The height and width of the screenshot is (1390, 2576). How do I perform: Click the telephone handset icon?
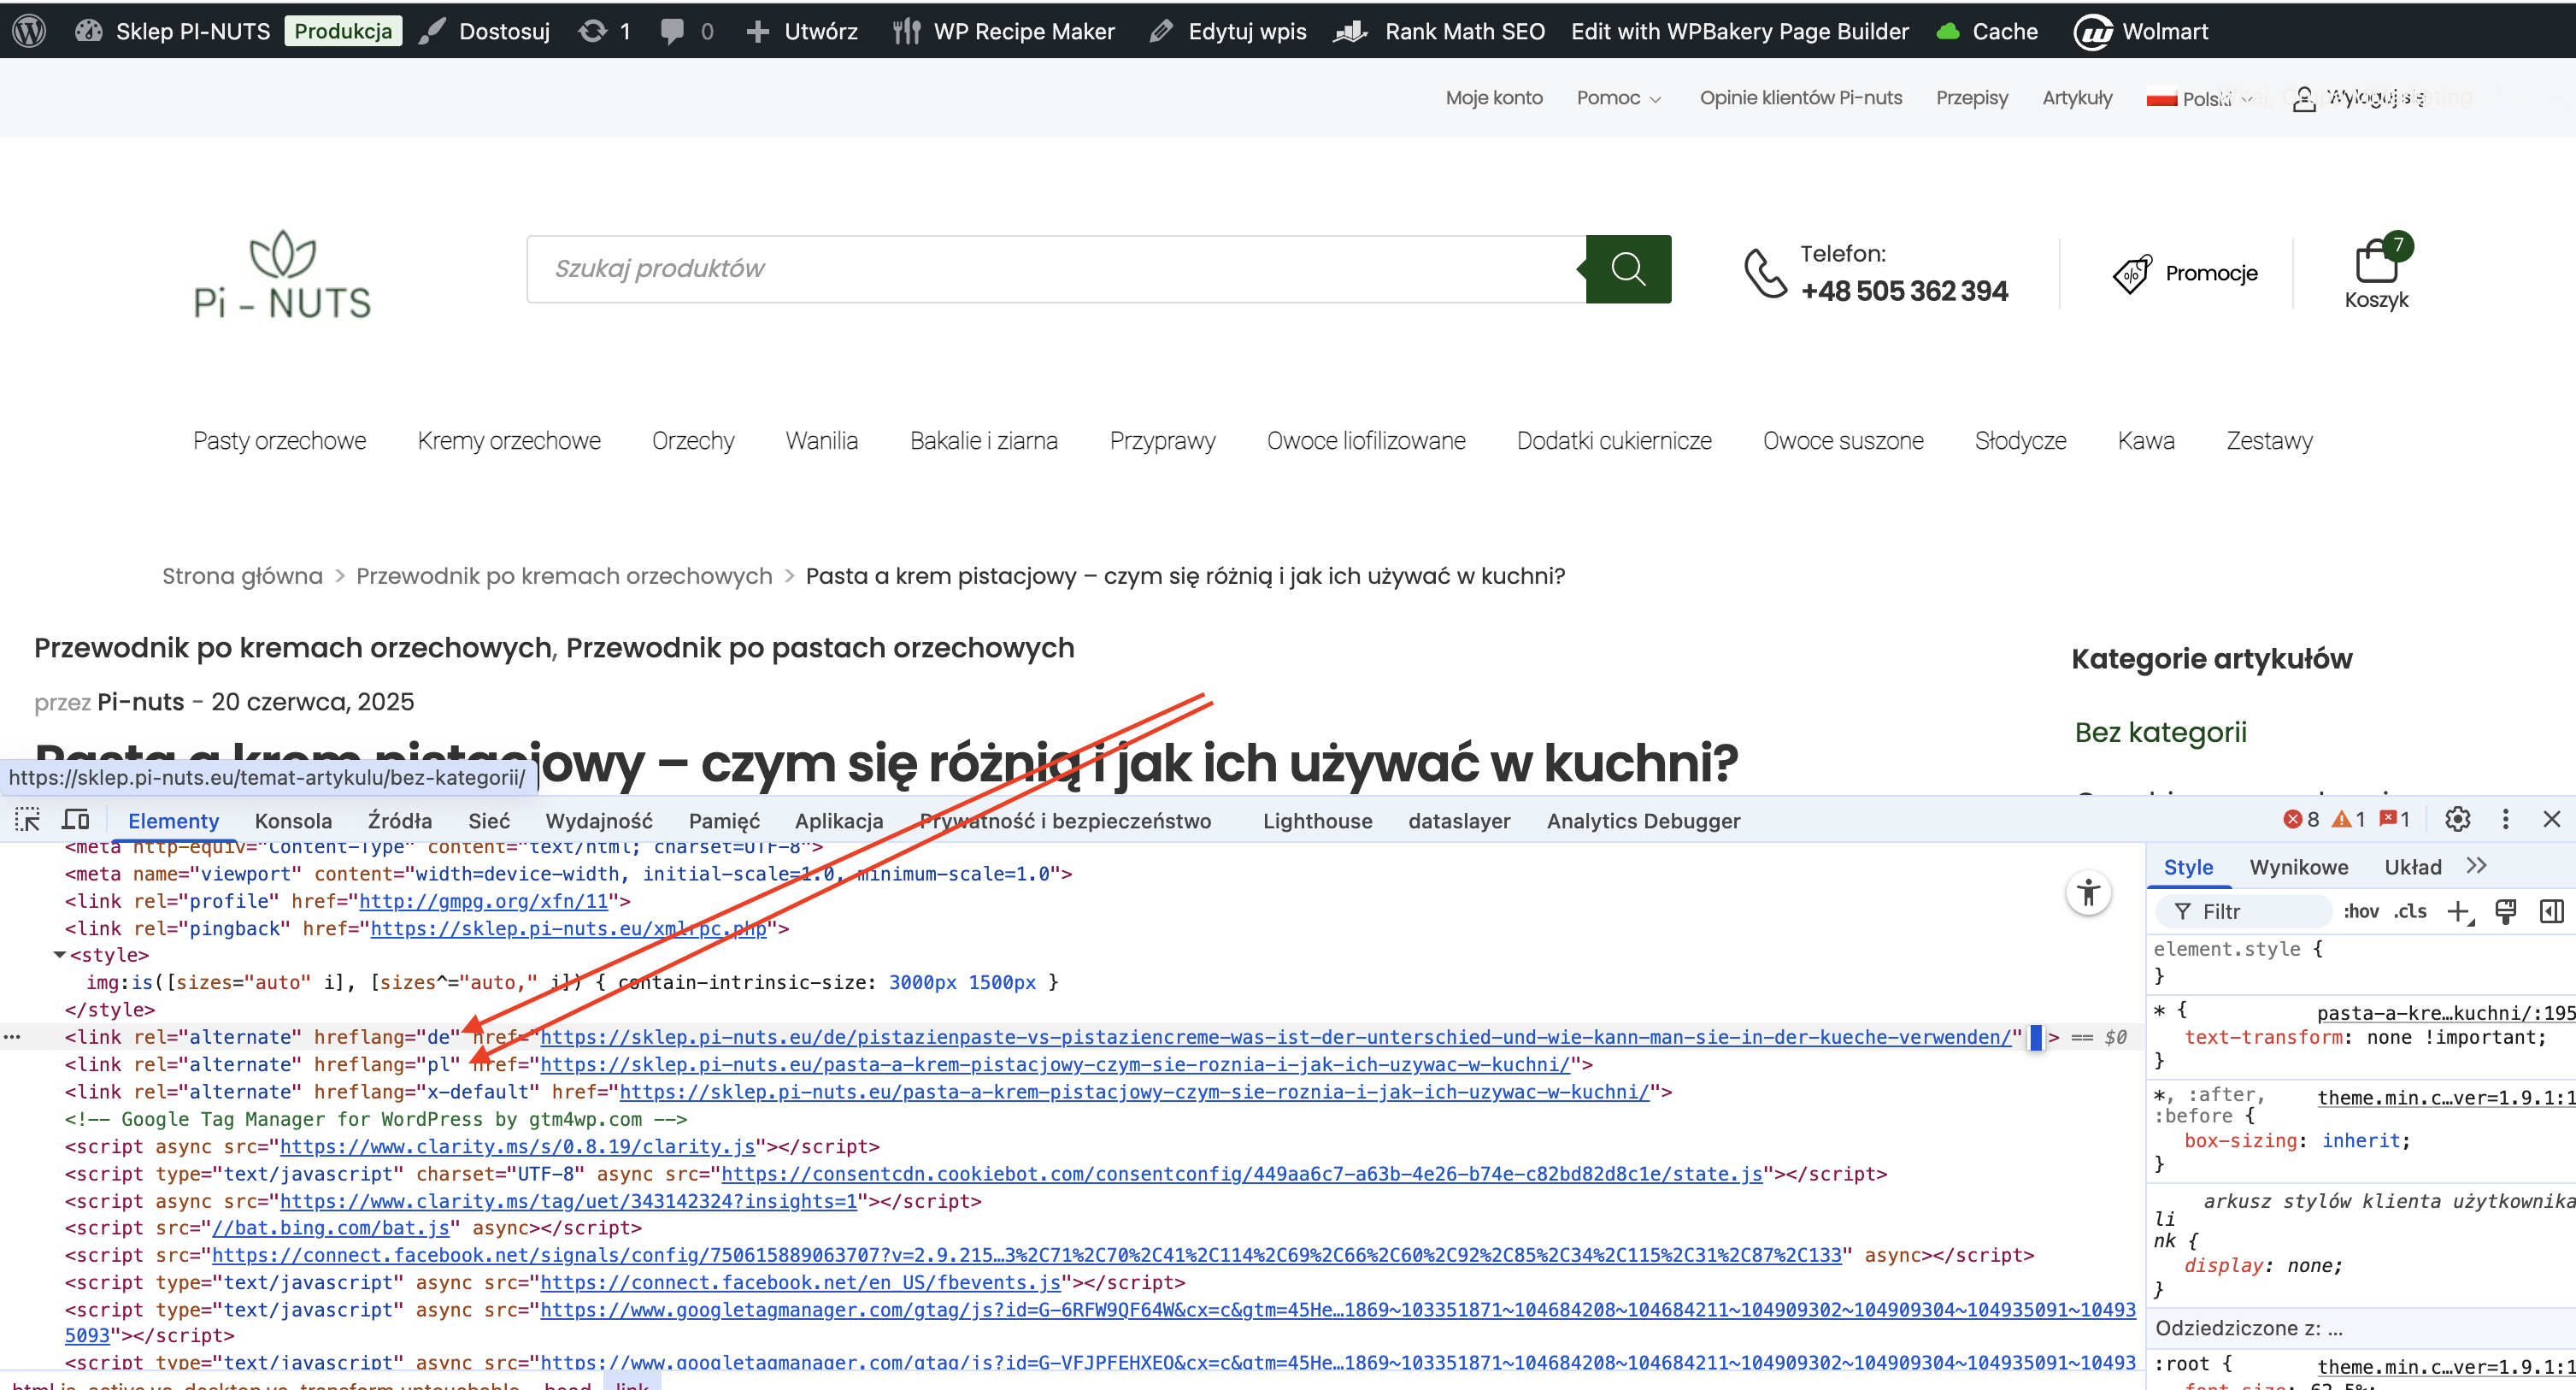coord(1765,272)
